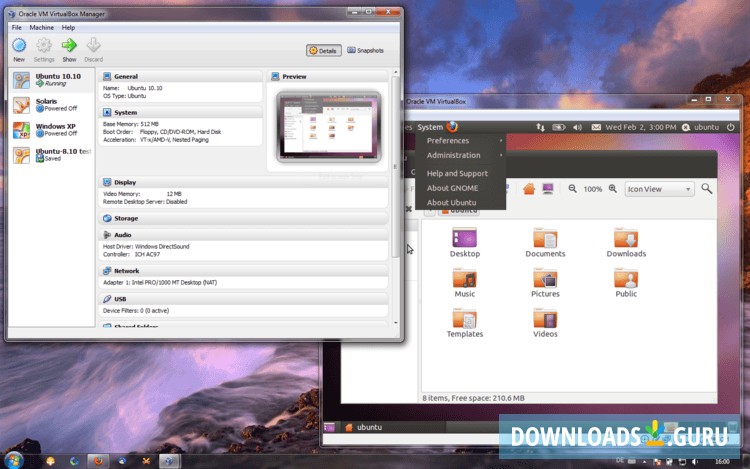Image resolution: width=750 pixels, height=469 pixels.
Task: Click the scroll-up arrow in details pane
Action: 396,72
